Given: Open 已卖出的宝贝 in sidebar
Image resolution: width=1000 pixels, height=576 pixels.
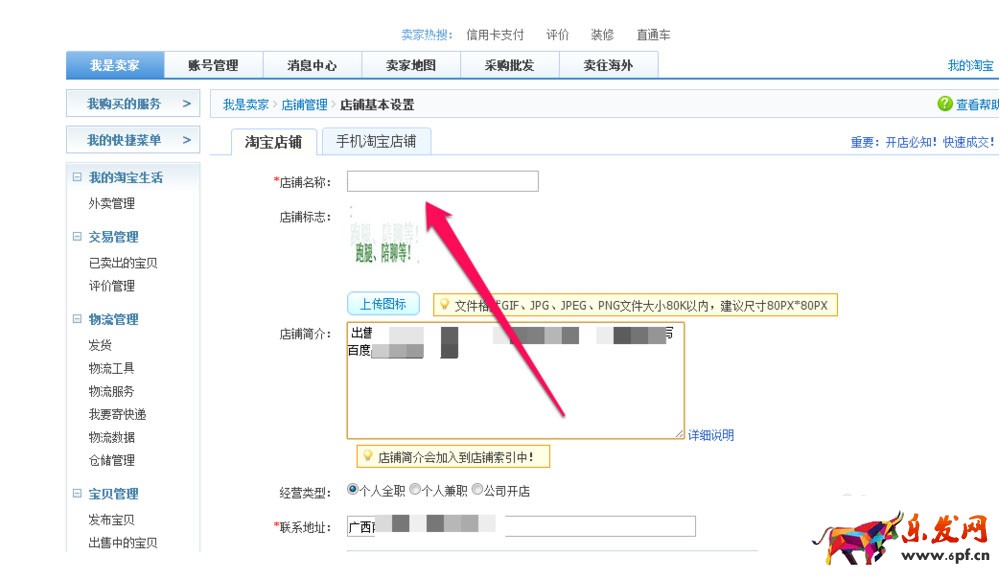Looking at the screenshot, I should pyautogui.click(x=123, y=263).
